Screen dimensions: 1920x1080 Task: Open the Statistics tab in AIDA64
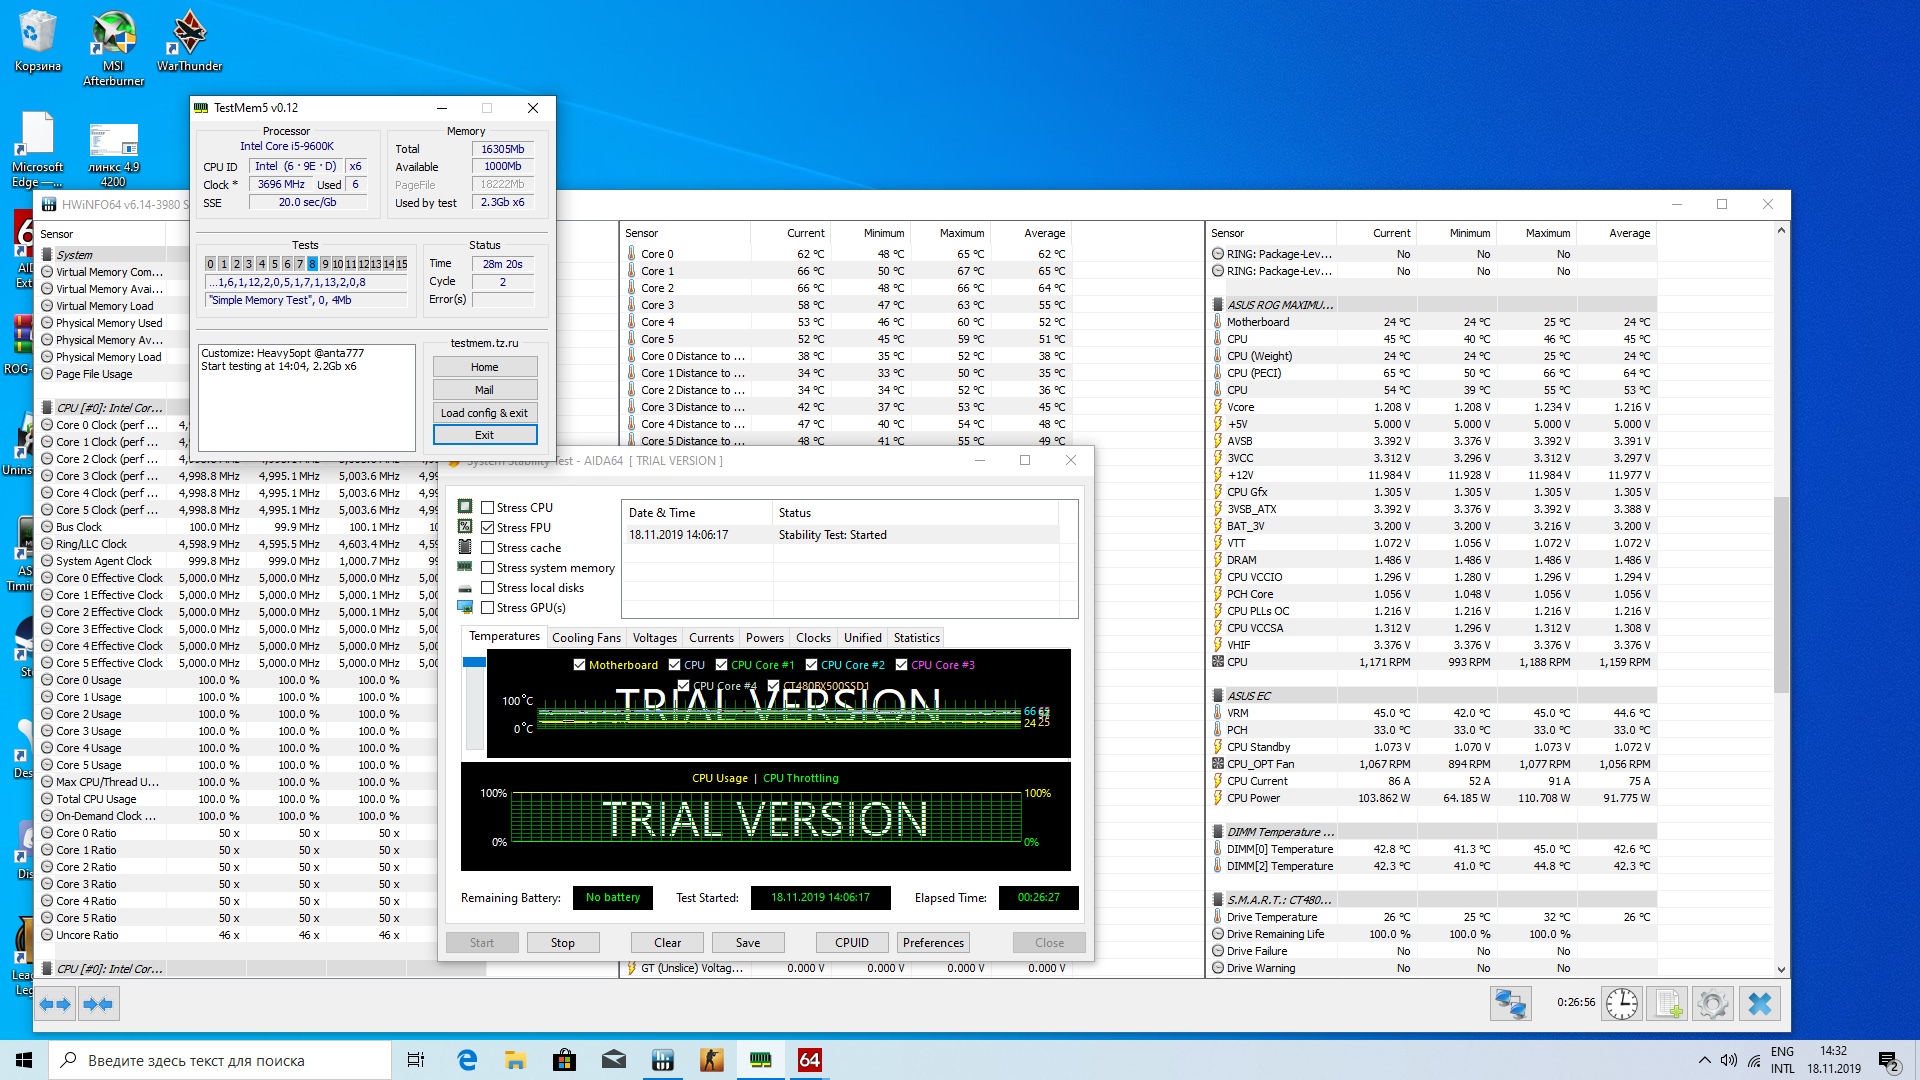[916, 638]
